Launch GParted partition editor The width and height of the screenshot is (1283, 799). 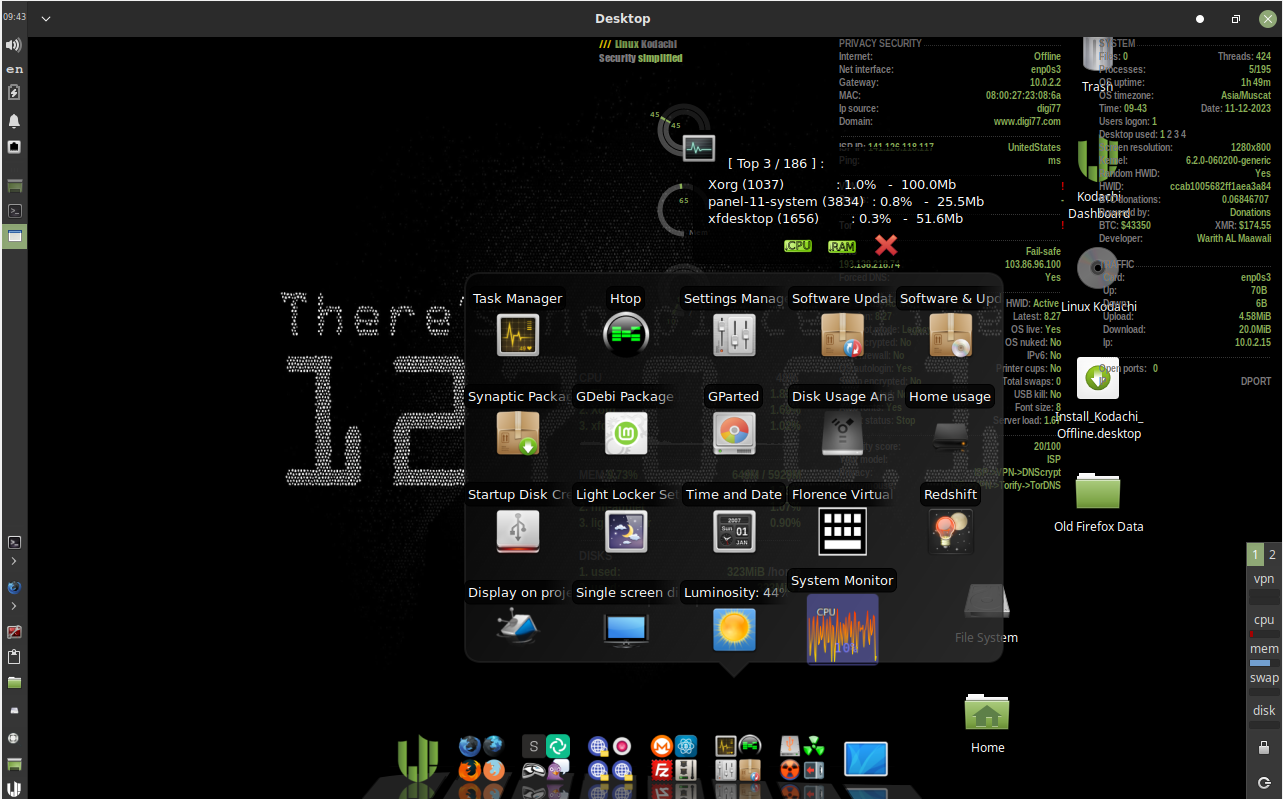coord(734,433)
